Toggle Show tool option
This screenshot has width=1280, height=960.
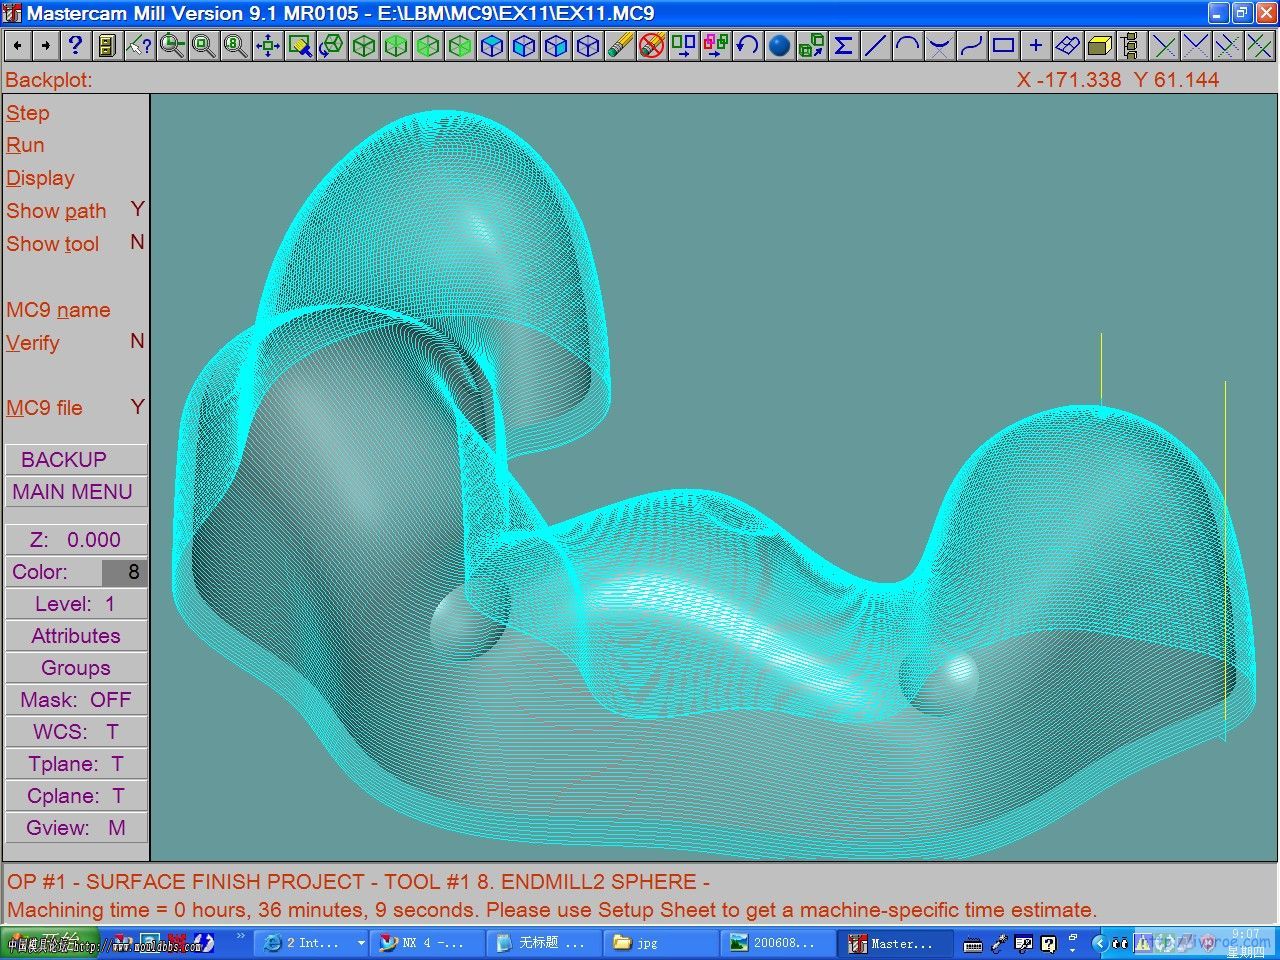(x=75, y=244)
